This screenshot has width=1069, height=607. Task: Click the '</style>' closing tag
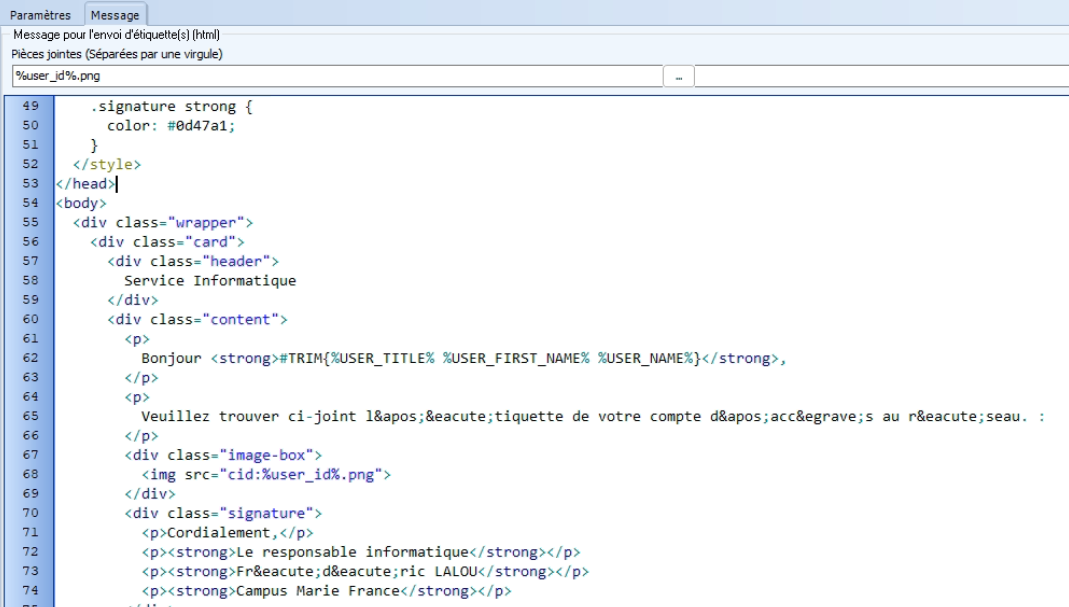click(107, 164)
